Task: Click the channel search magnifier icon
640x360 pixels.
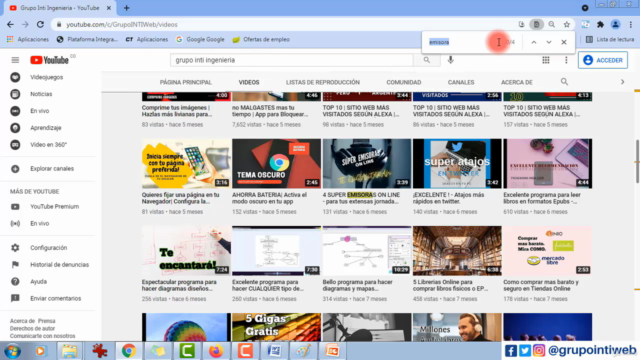Action: point(564,82)
